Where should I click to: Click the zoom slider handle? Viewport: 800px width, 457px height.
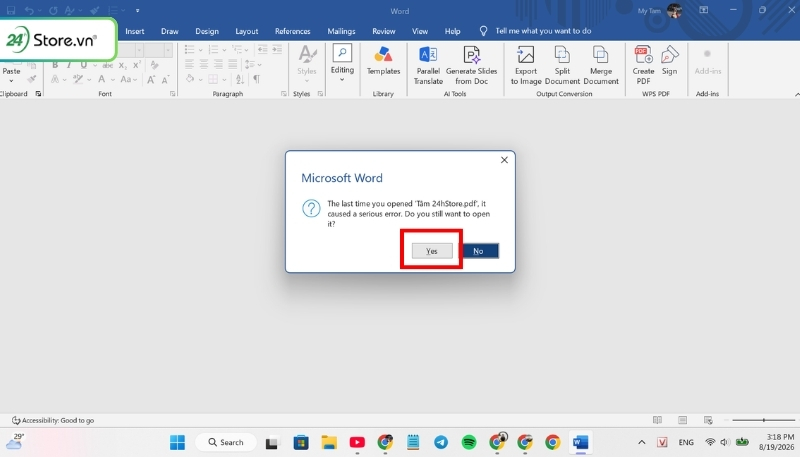point(764,420)
